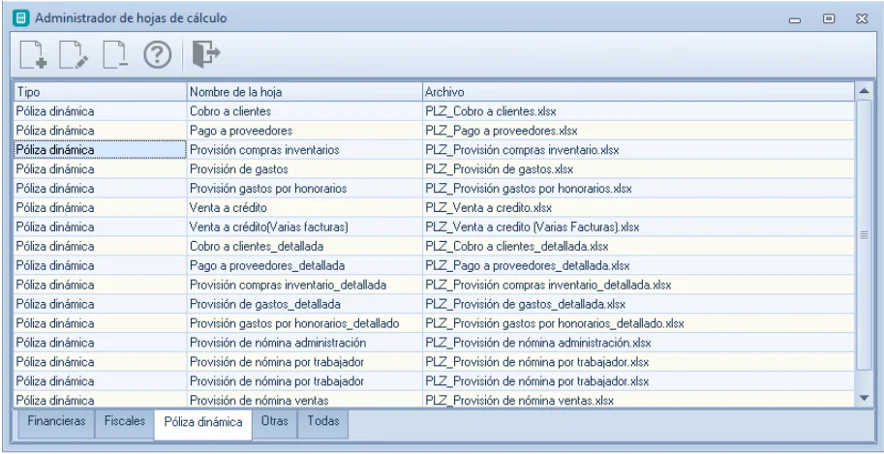Viewport: 884px width, 454px height.
Task: Click file PLZ_Cobro a clientes.xlsx
Action: [490, 112]
